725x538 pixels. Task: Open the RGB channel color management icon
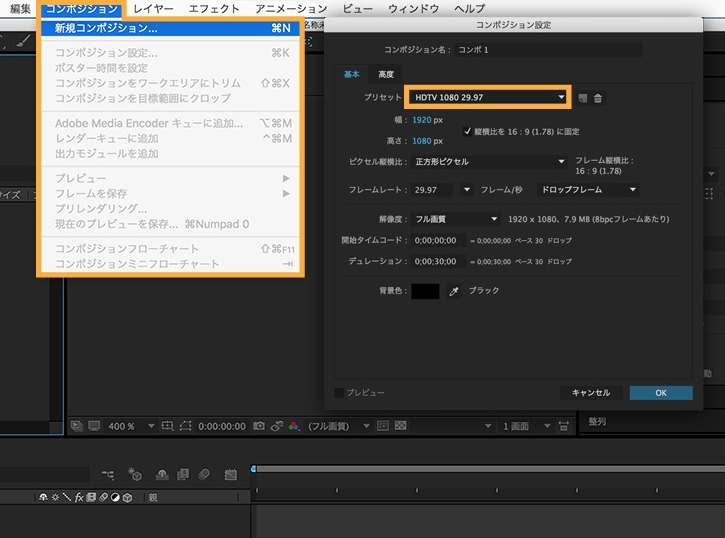click(294, 426)
